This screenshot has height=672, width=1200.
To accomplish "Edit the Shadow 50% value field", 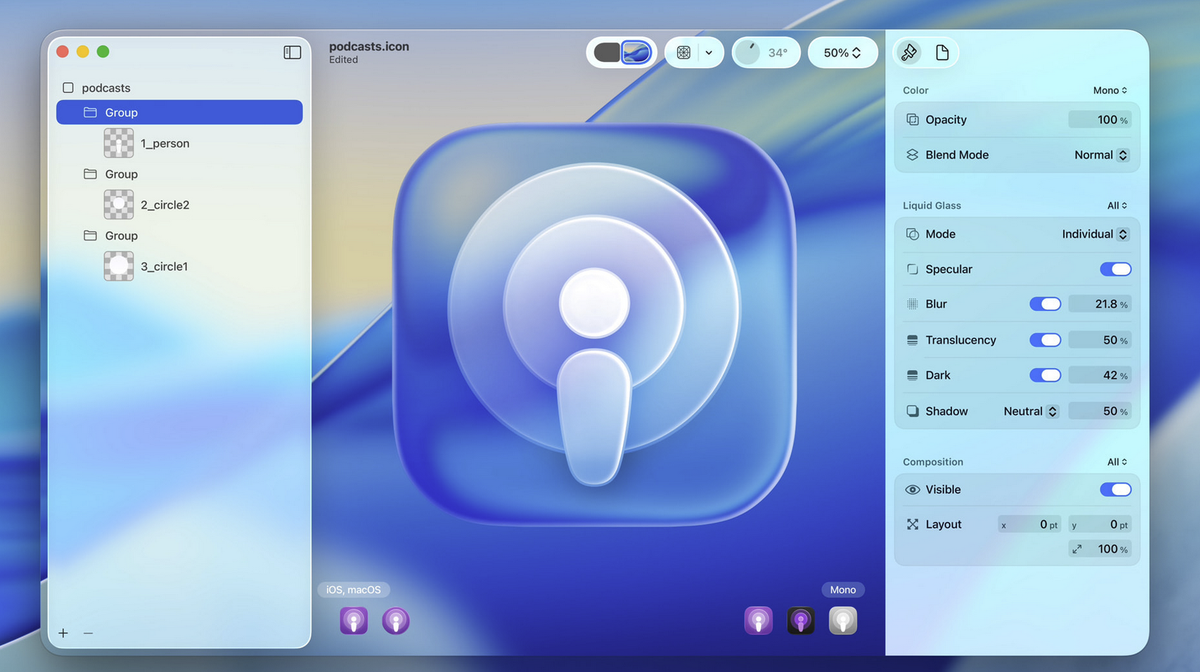I will click(x=1100, y=411).
